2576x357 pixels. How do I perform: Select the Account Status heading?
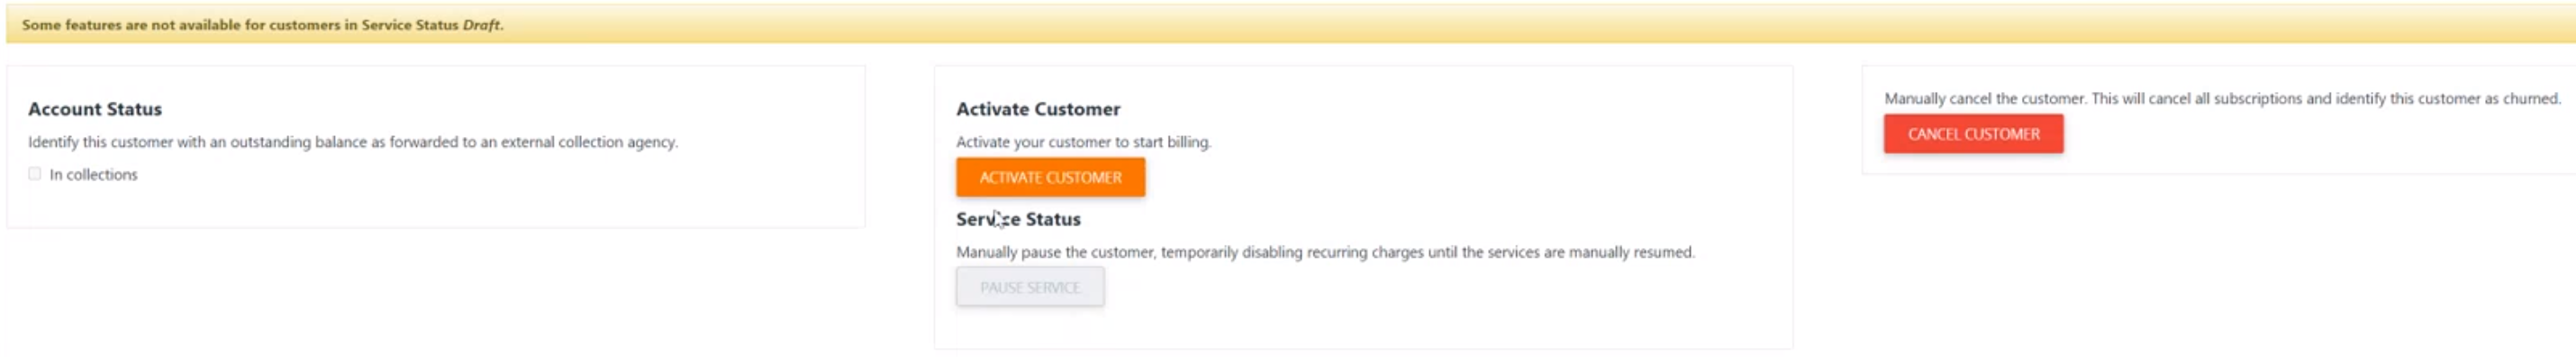95,109
